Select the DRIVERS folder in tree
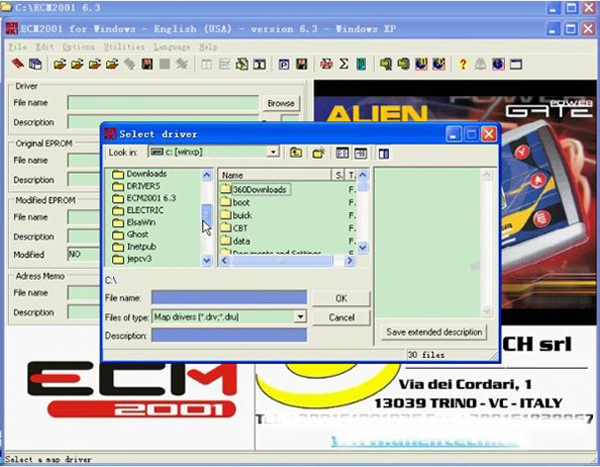Screen dimensions: 600x467 point(136,186)
